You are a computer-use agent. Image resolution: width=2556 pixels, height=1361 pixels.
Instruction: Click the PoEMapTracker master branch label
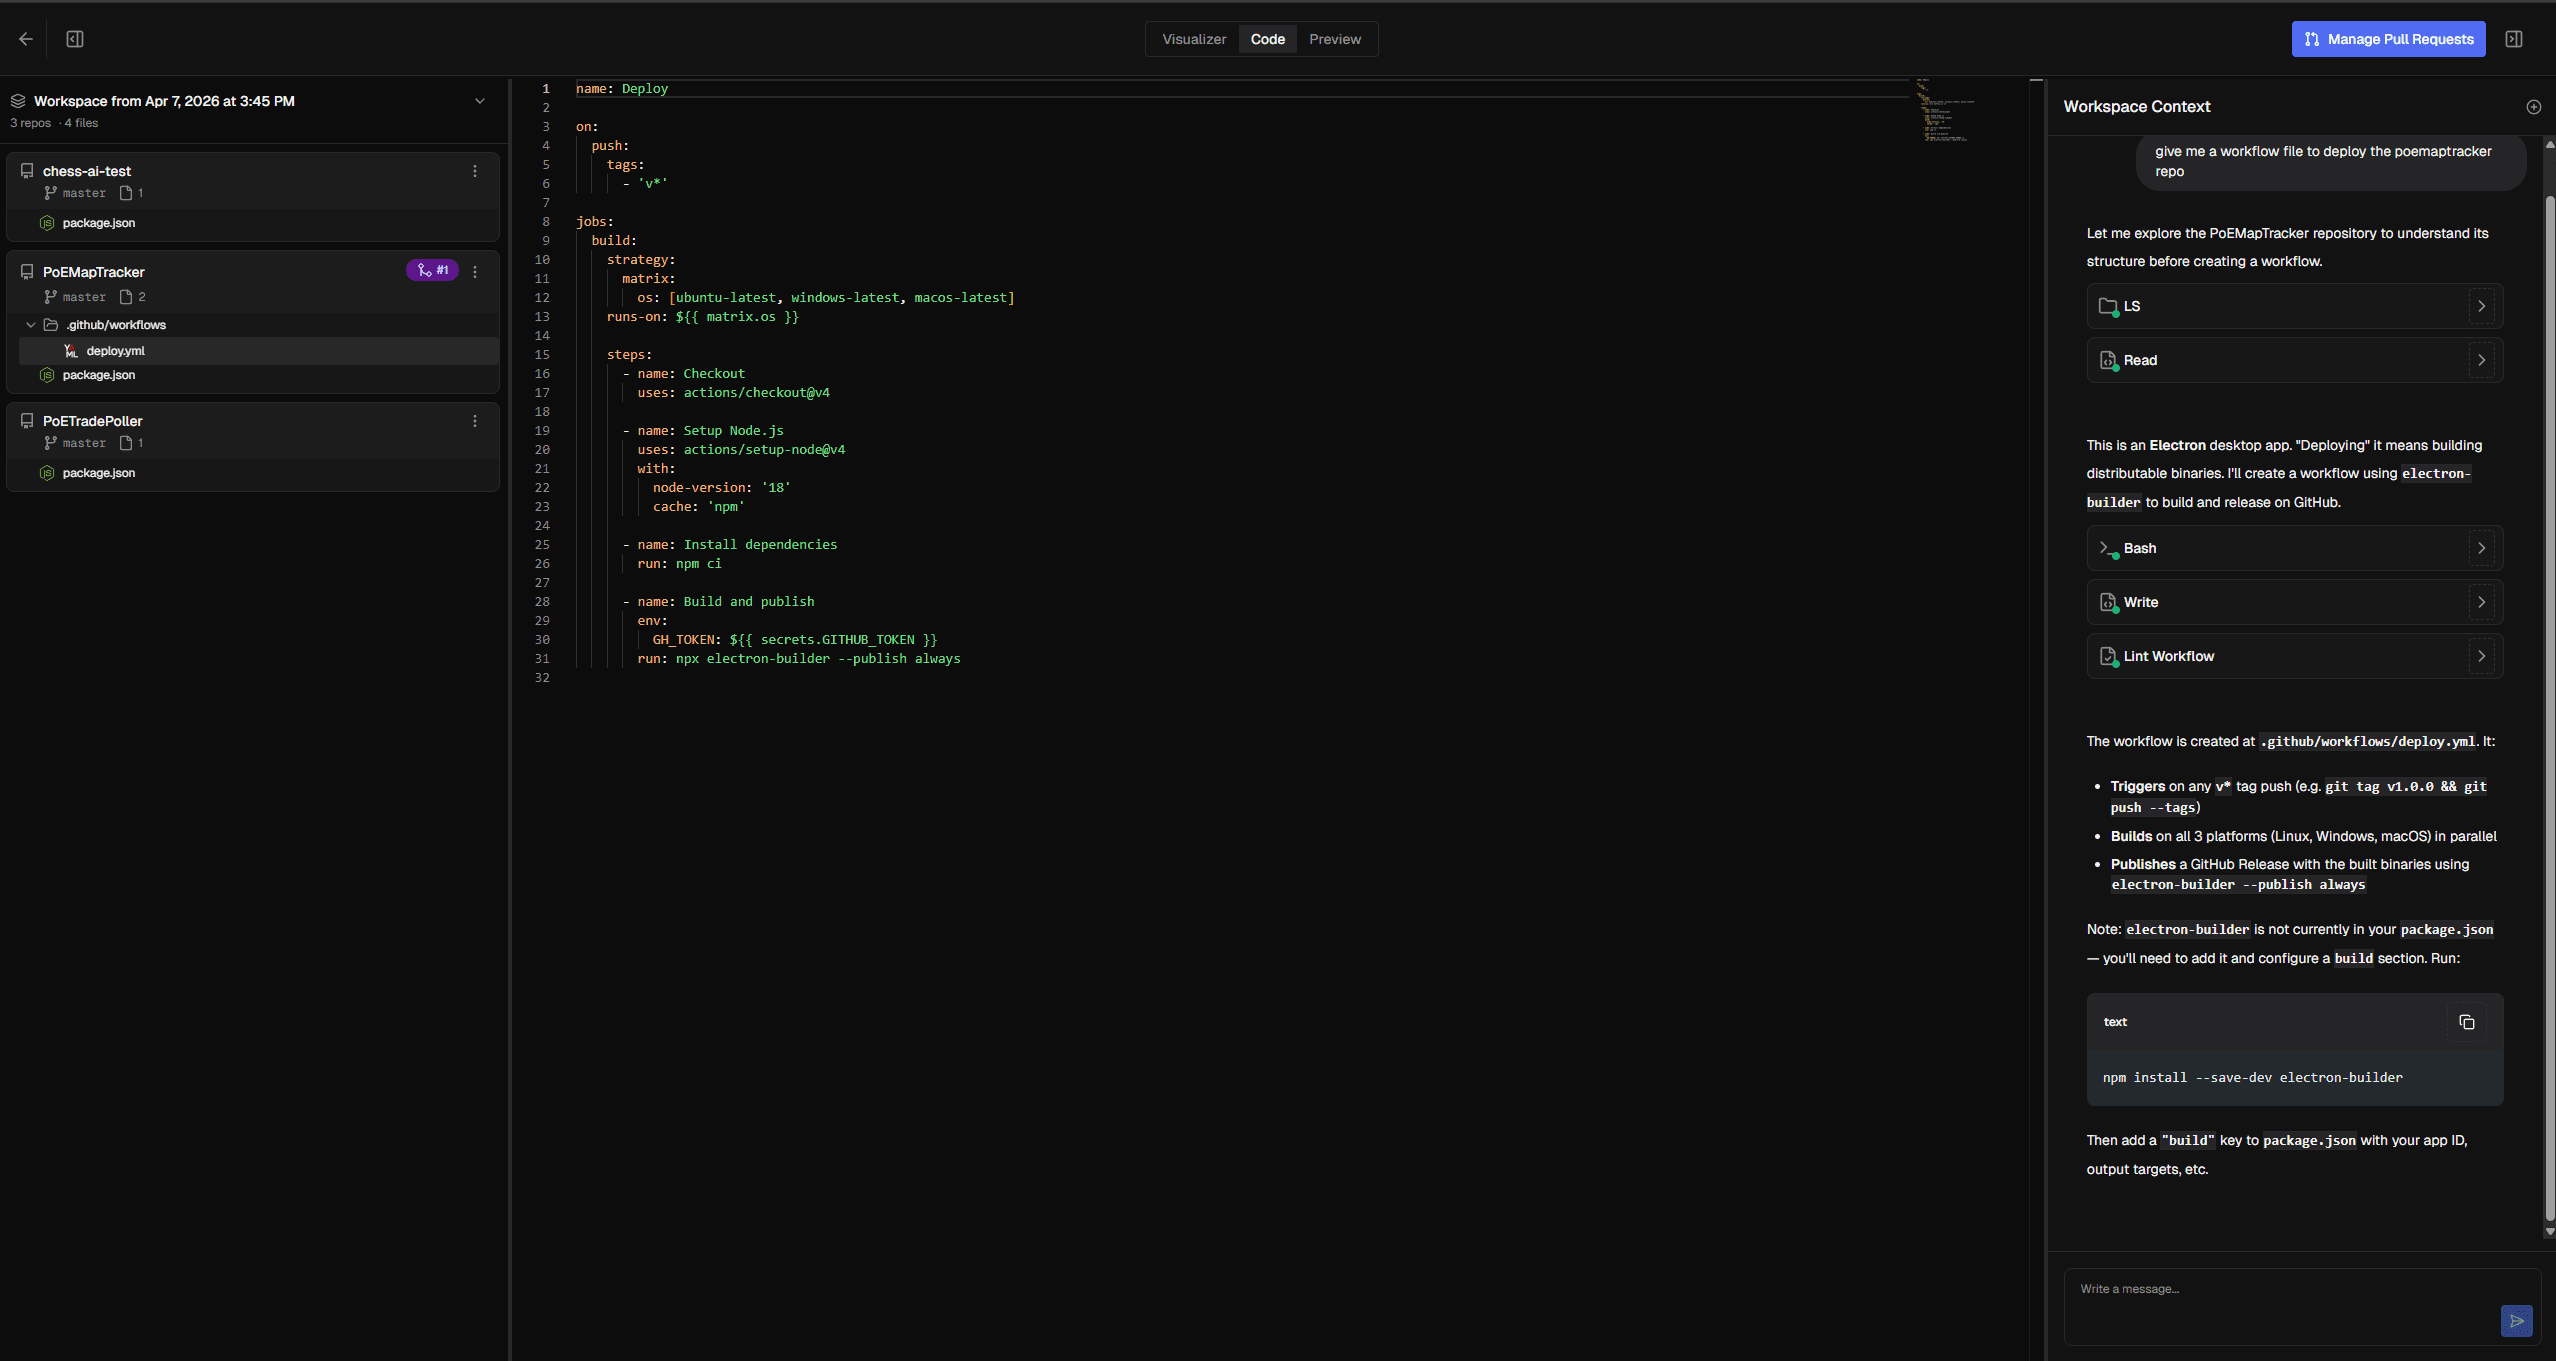[x=84, y=297]
